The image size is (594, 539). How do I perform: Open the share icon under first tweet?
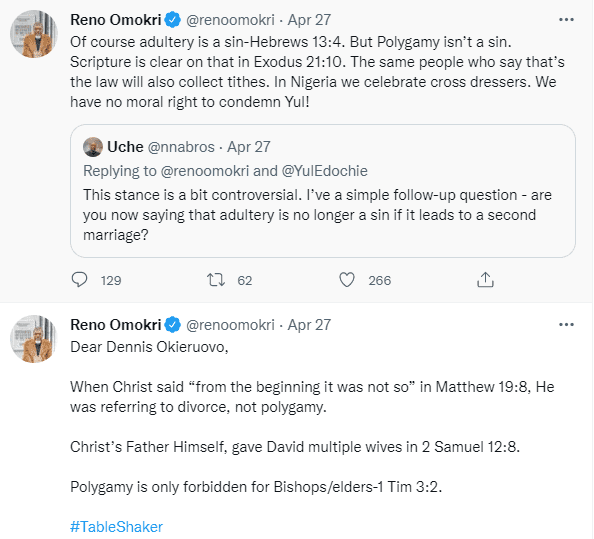(485, 280)
